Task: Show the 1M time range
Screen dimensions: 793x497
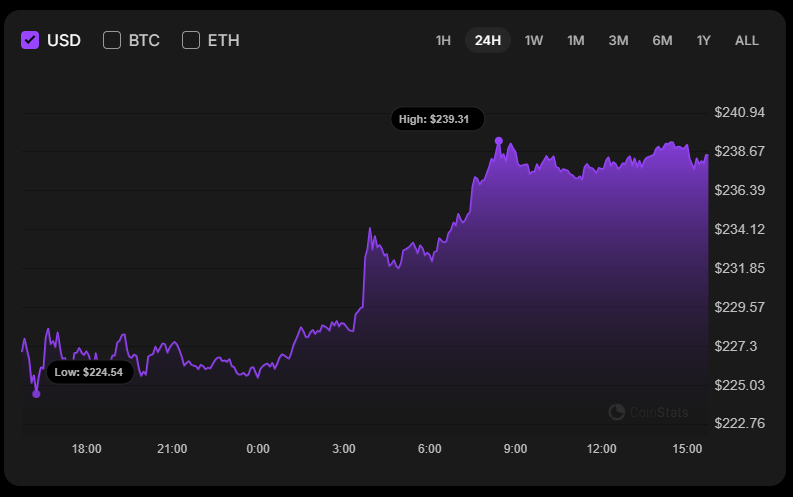Action: [576, 40]
